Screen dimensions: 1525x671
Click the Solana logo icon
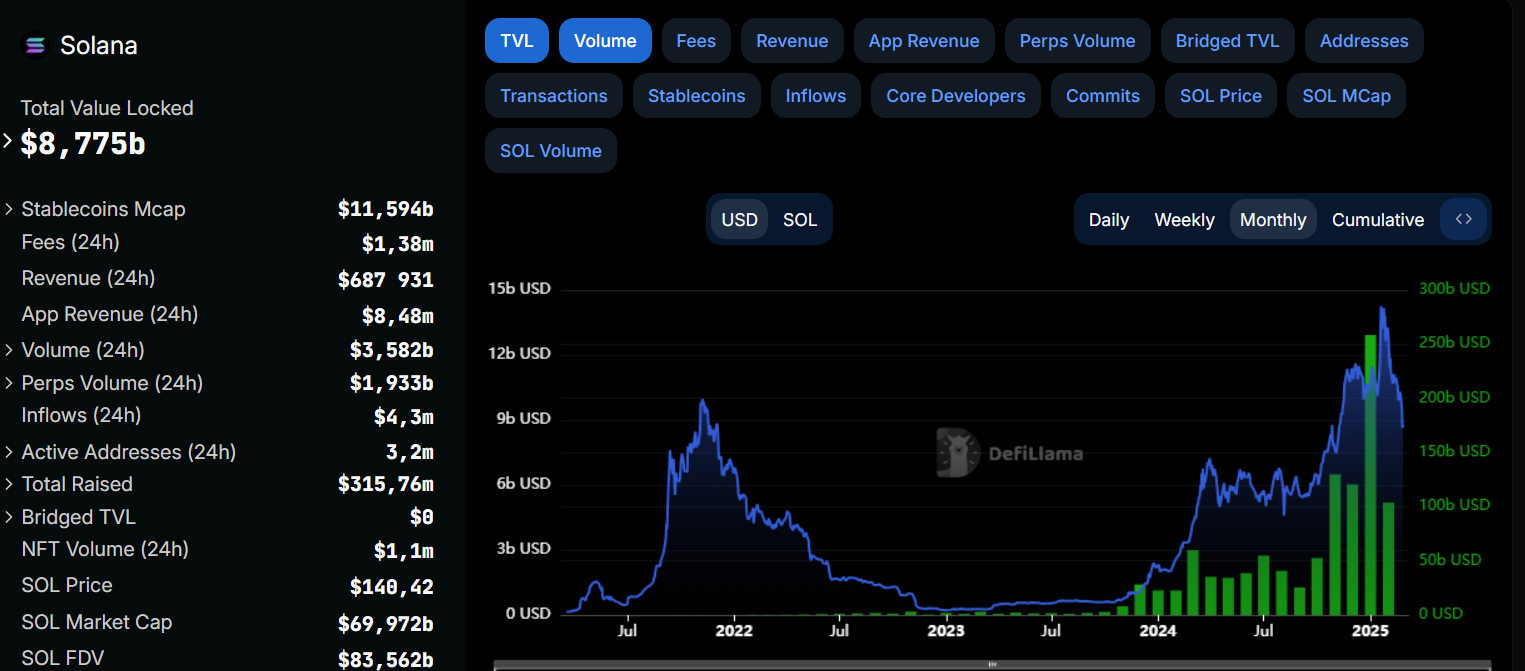click(x=35, y=45)
